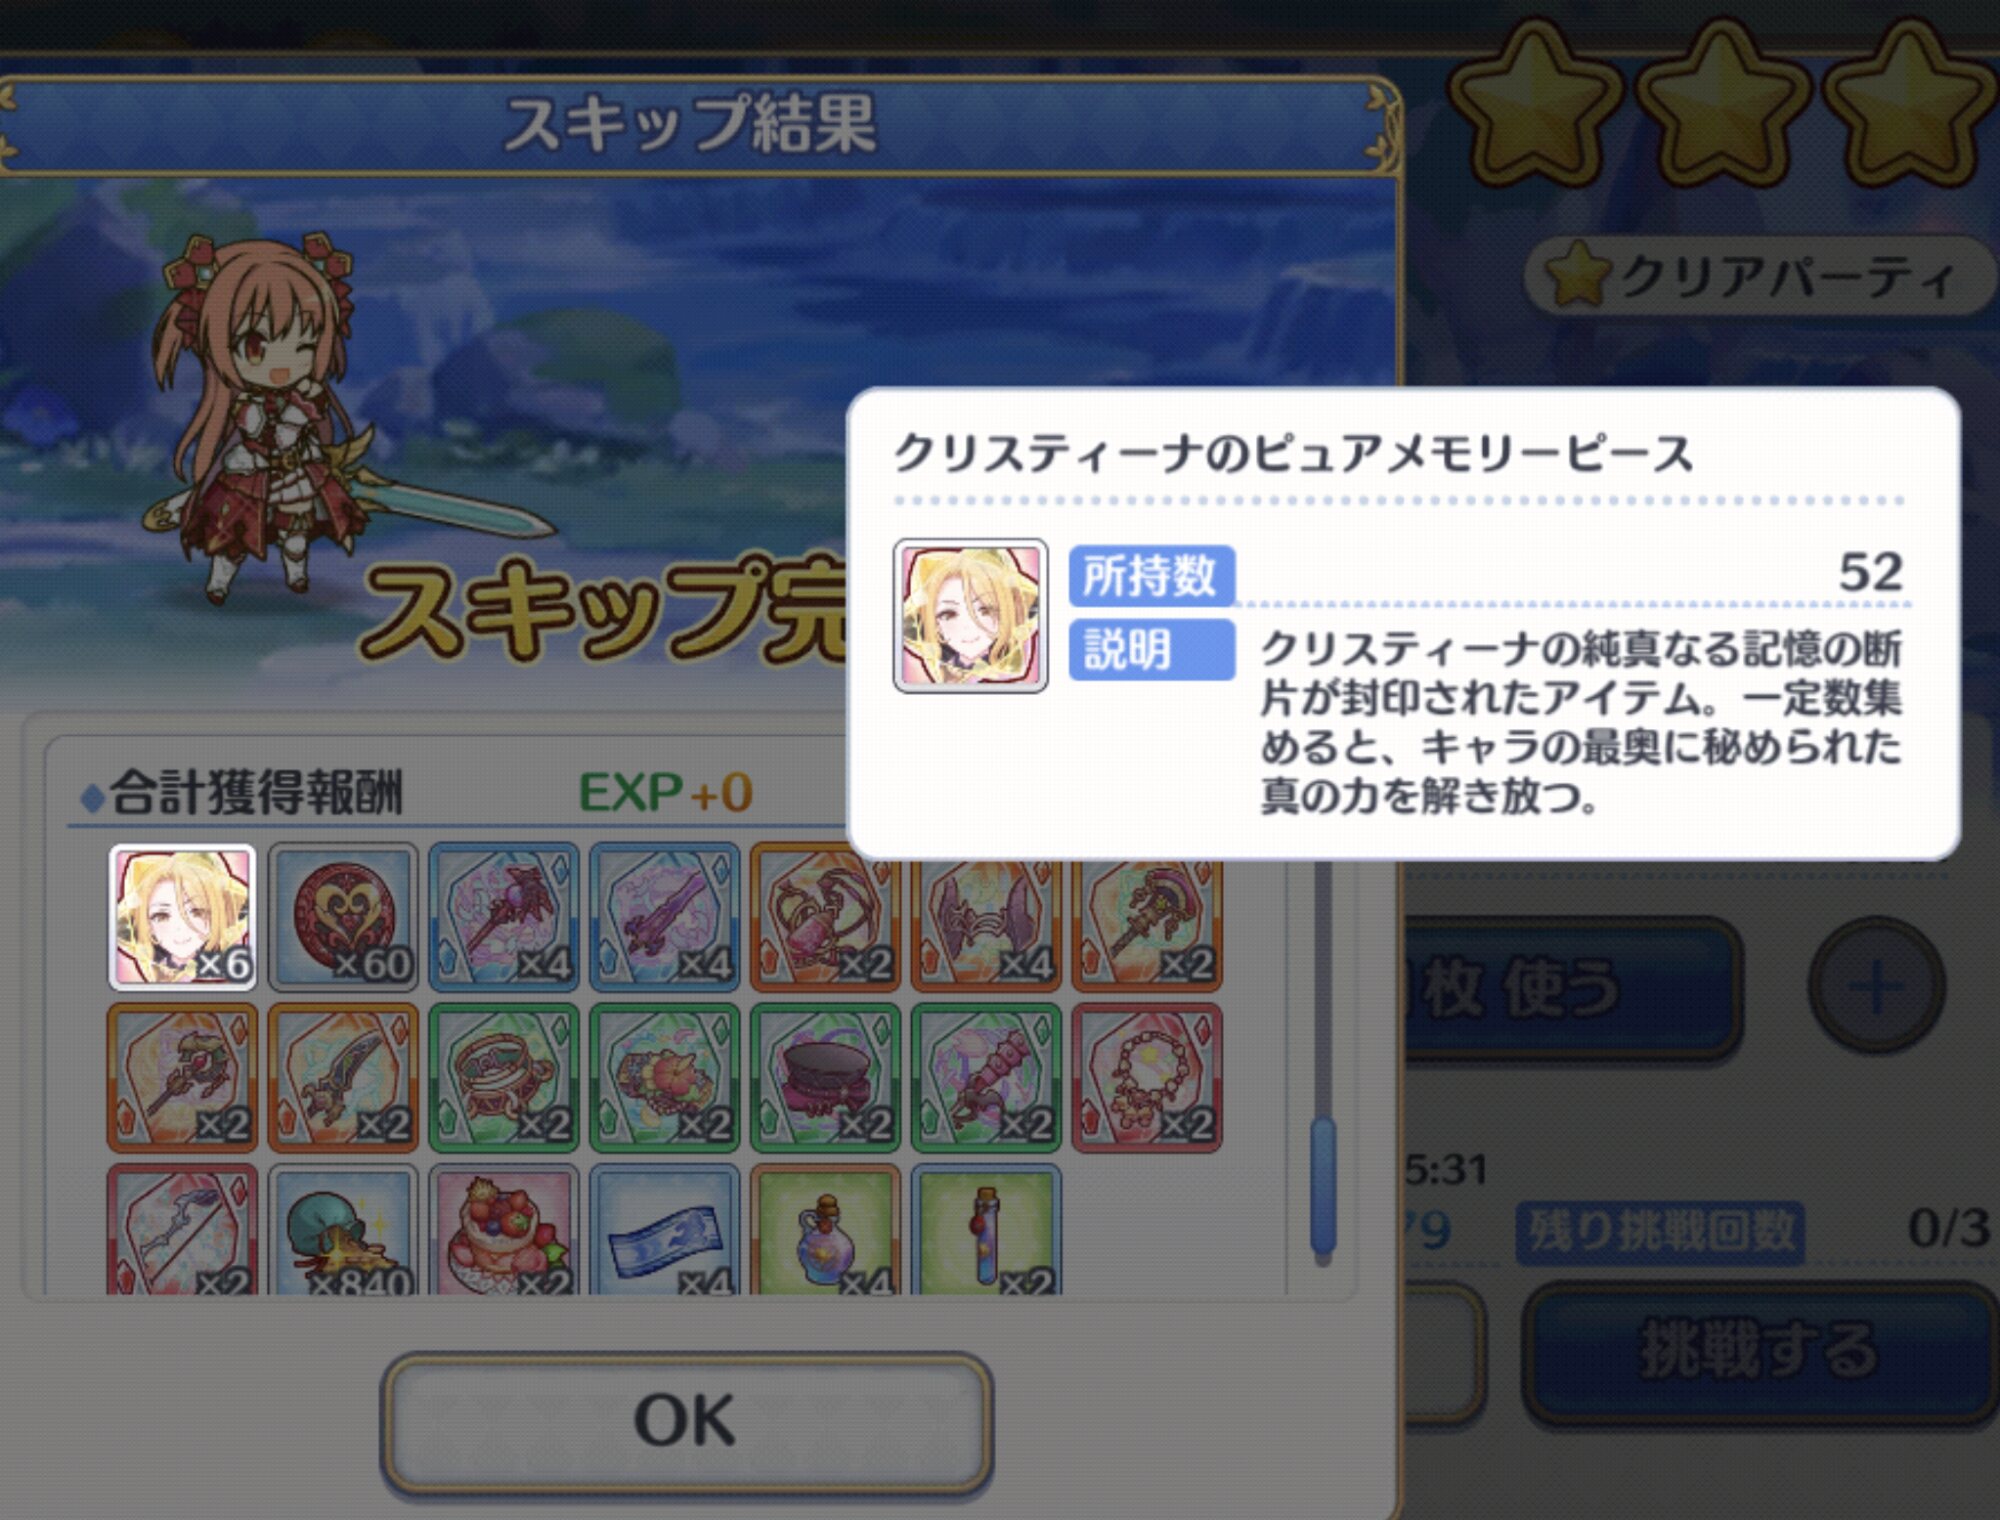2000x1520 pixels.
Task: Click the reward list scrollbar handle
Action: (1323, 1186)
